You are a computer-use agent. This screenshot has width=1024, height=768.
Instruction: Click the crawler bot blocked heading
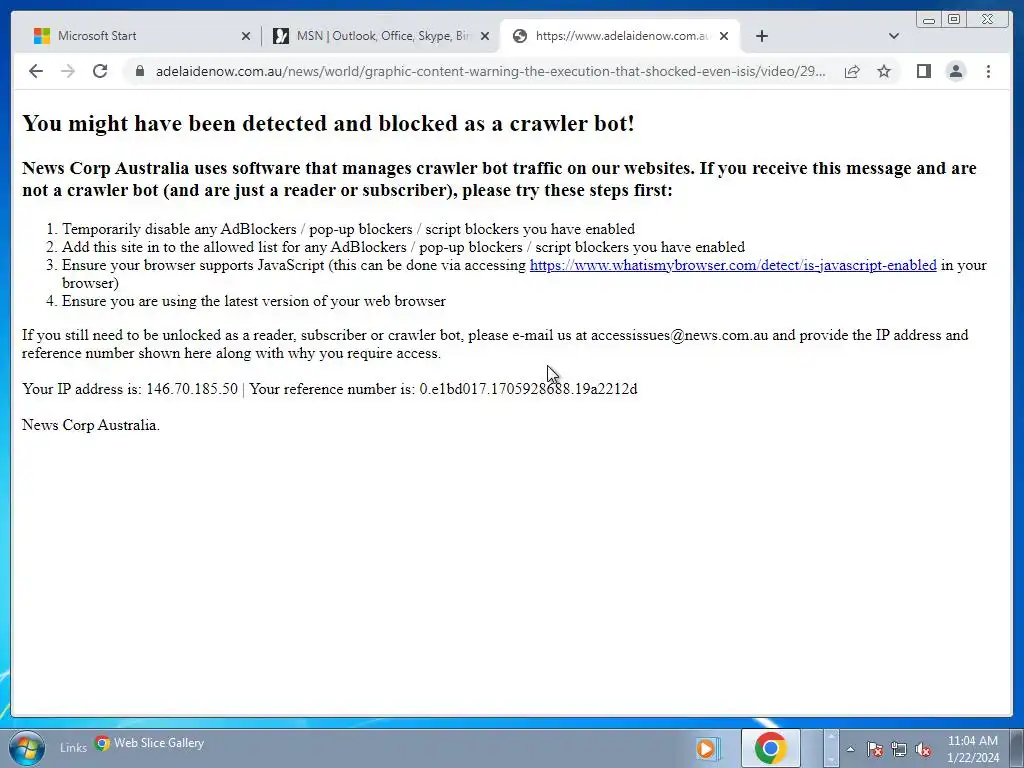(328, 123)
